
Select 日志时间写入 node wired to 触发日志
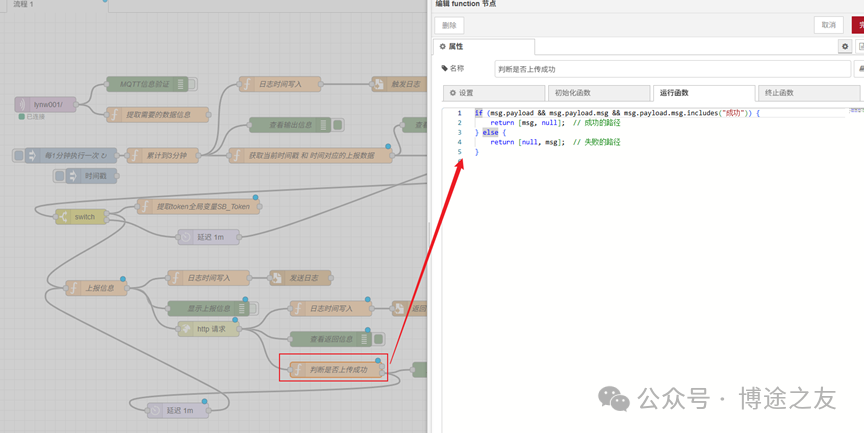(x=280, y=84)
